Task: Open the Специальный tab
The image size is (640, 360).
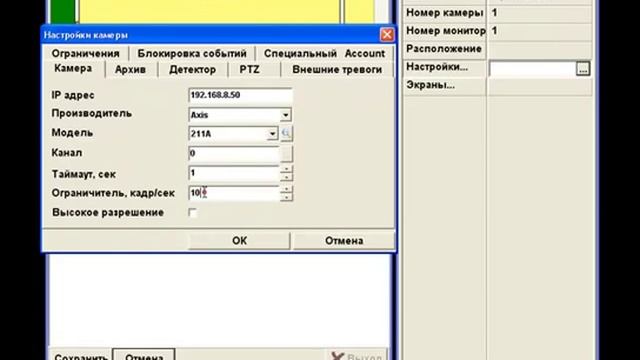Action: (x=300, y=53)
